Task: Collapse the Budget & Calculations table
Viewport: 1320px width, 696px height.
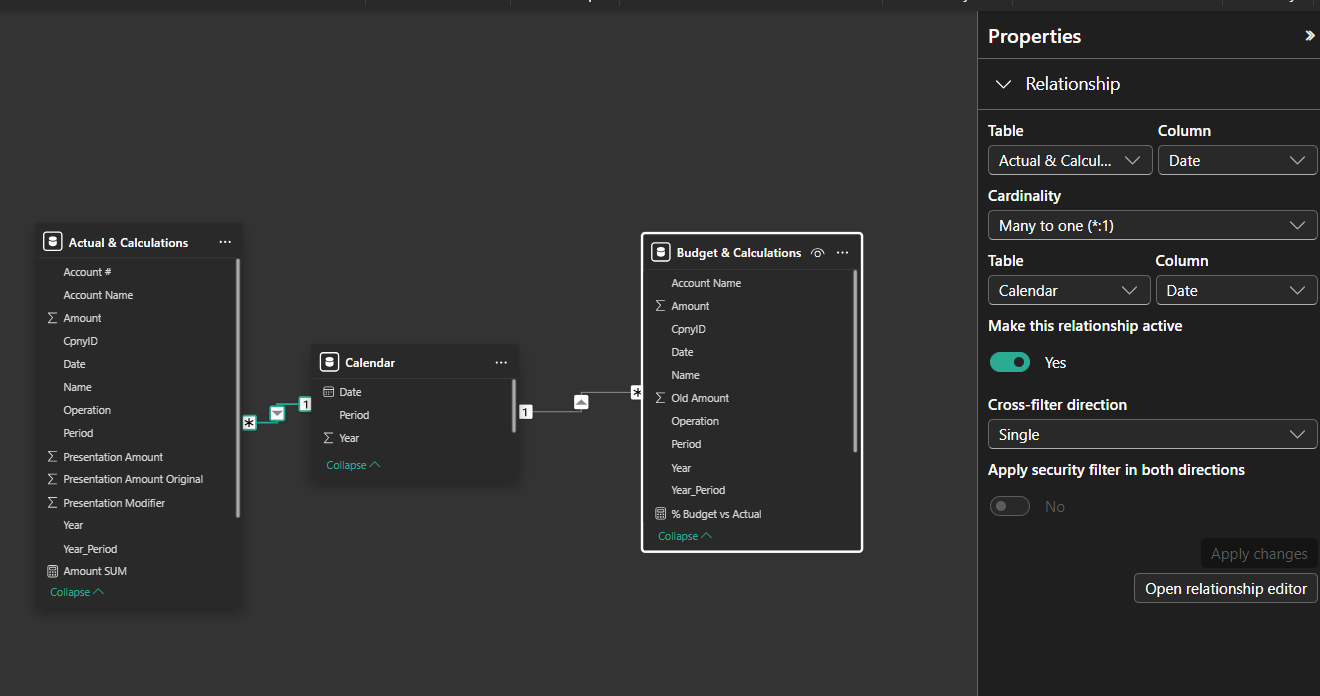Action: pyautogui.click(x=685, y=536)
